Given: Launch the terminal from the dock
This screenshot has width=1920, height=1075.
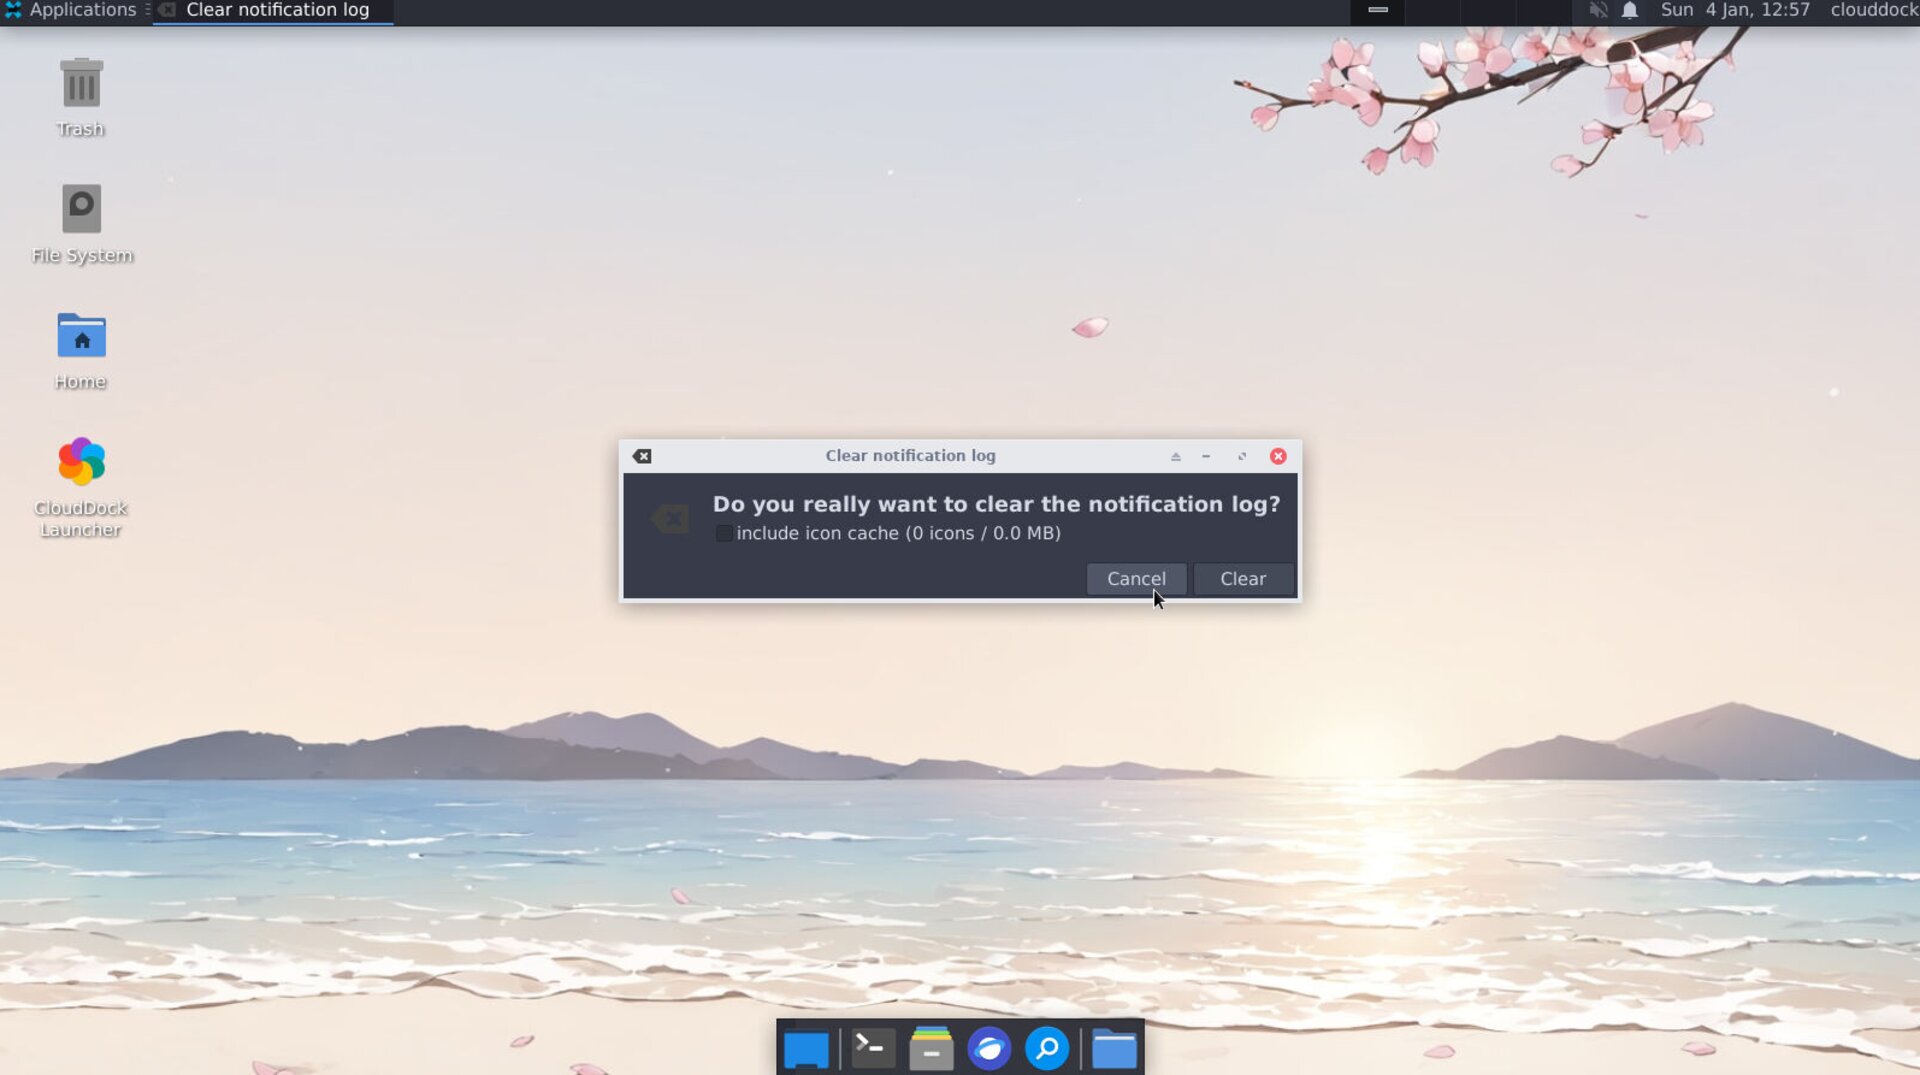Looking at the screenshot, I should (x=872, y=1049).
